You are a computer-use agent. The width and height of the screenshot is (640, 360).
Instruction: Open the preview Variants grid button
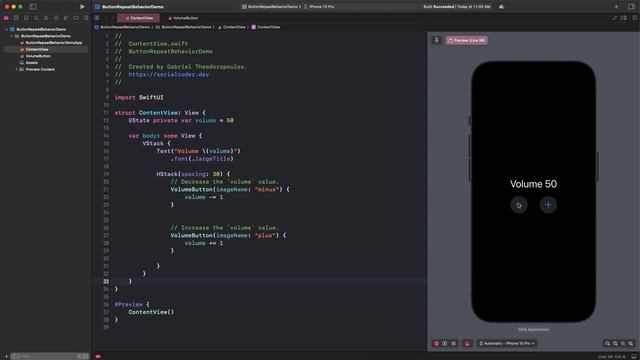point(453,343)
